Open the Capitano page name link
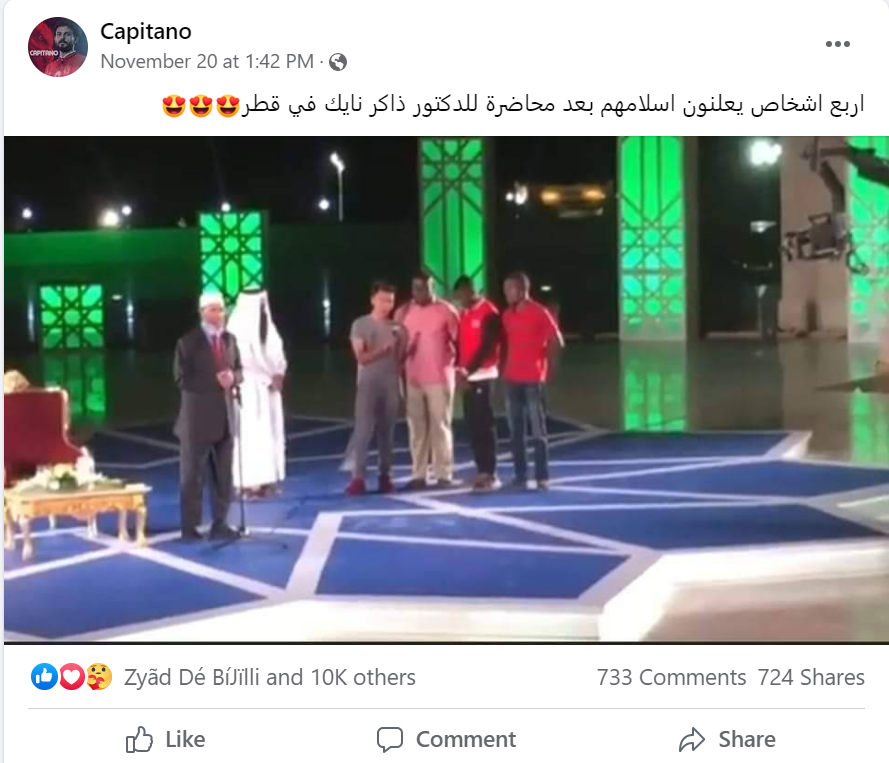 pos(146,31)
